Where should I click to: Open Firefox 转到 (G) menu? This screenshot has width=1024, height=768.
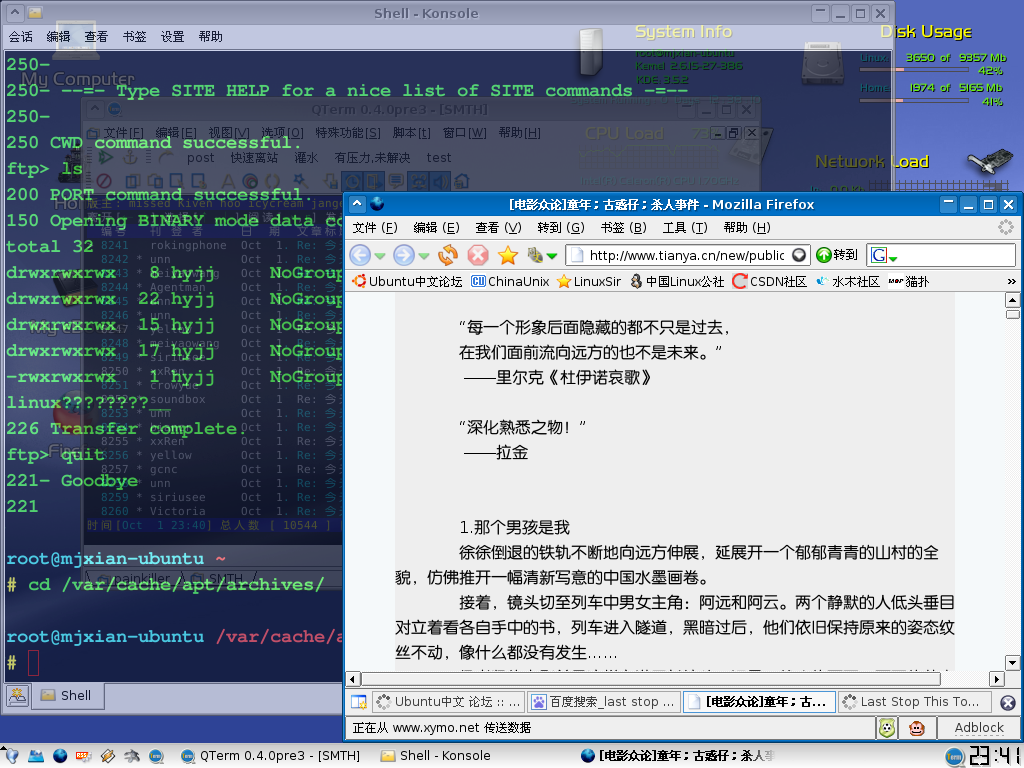click(x=560, y=228)
